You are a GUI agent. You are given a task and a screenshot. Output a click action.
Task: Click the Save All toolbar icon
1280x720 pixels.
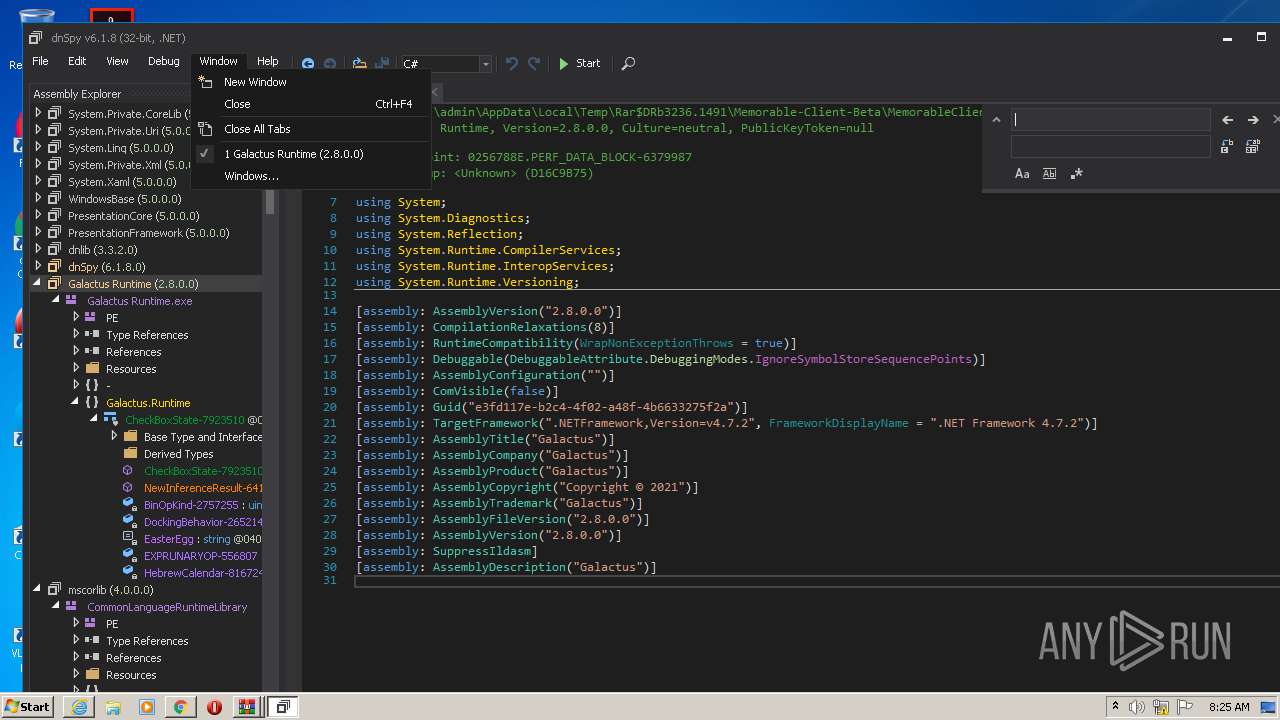click(381, 63)
